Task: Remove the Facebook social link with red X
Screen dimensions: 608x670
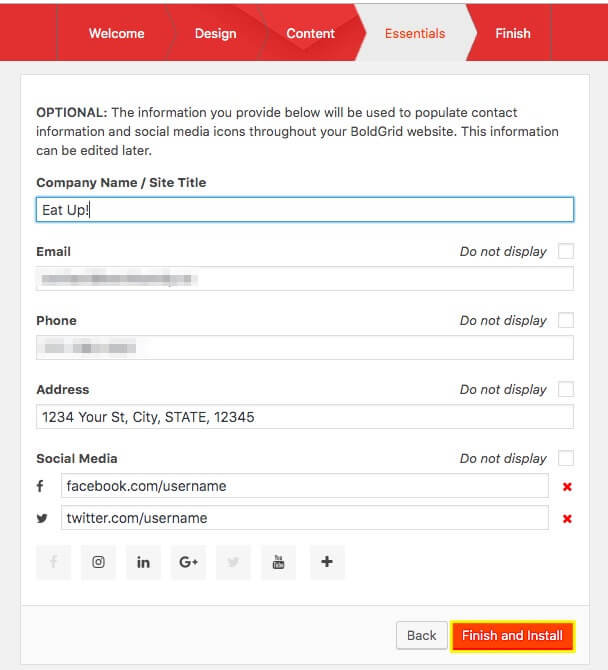Action: [567, 486]
